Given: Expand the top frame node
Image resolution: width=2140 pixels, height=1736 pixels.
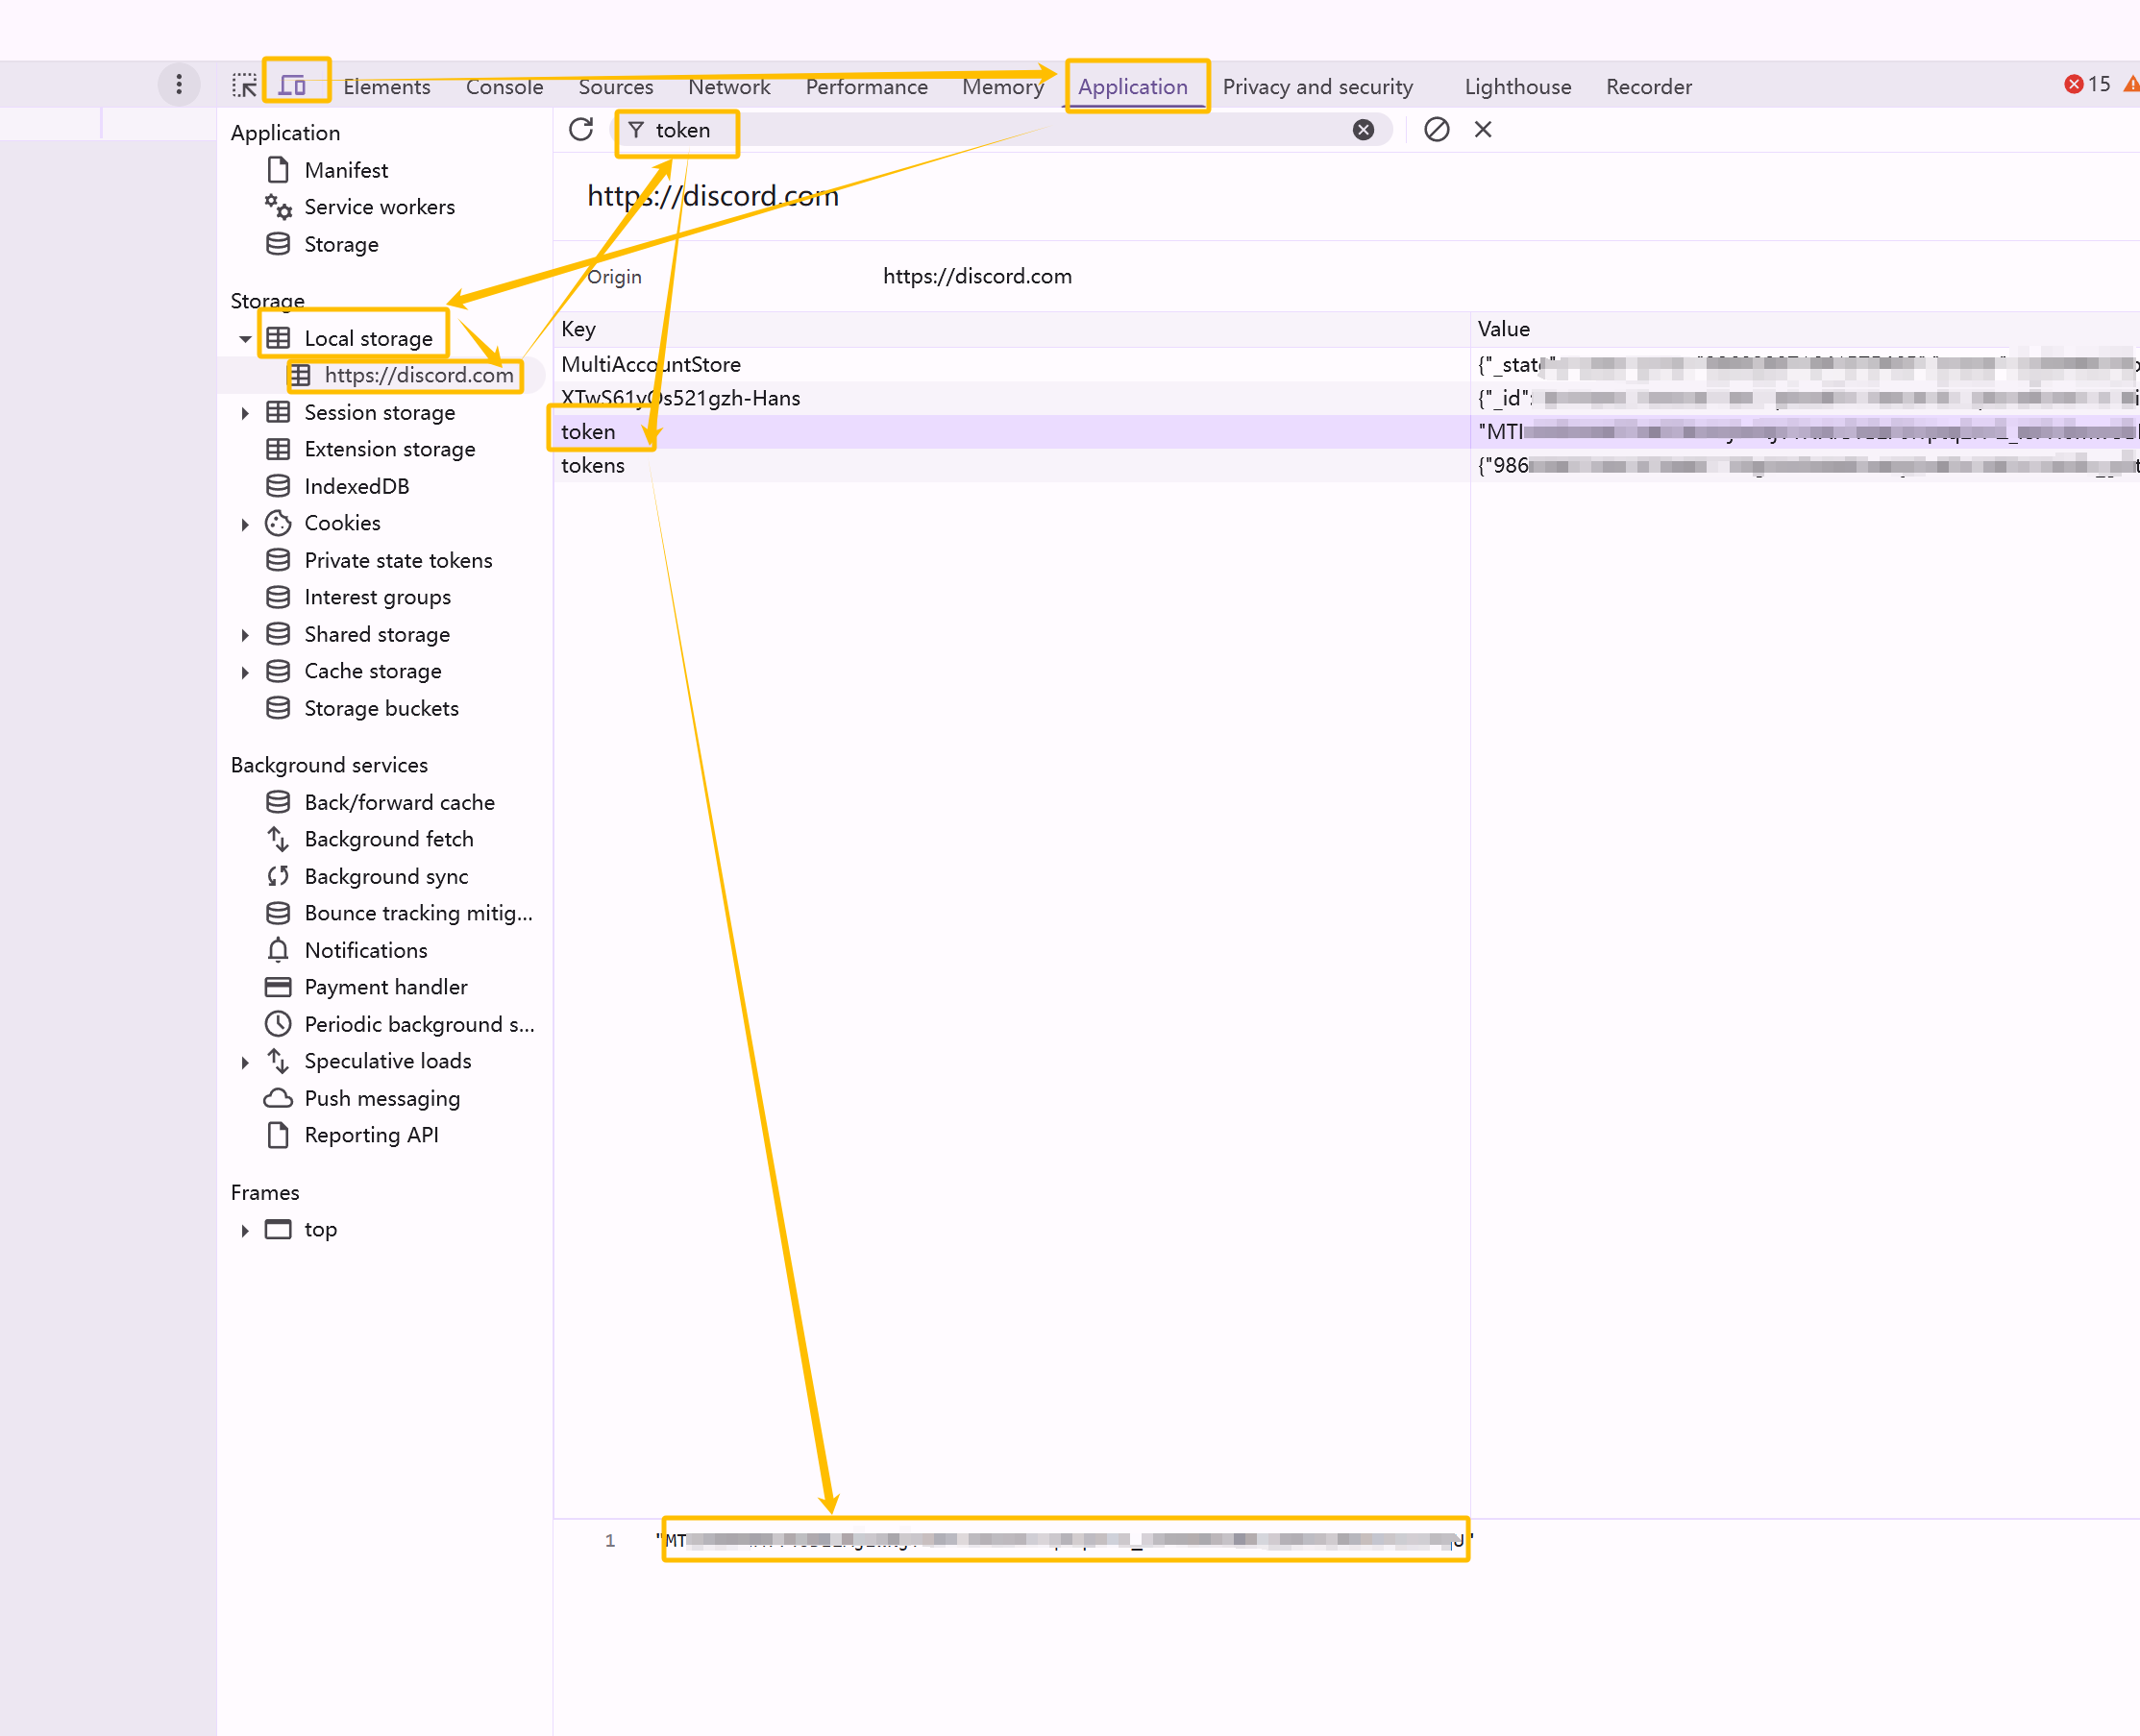Looking at the screenshot, I should pyautogui.click(x=245, y=1230).
